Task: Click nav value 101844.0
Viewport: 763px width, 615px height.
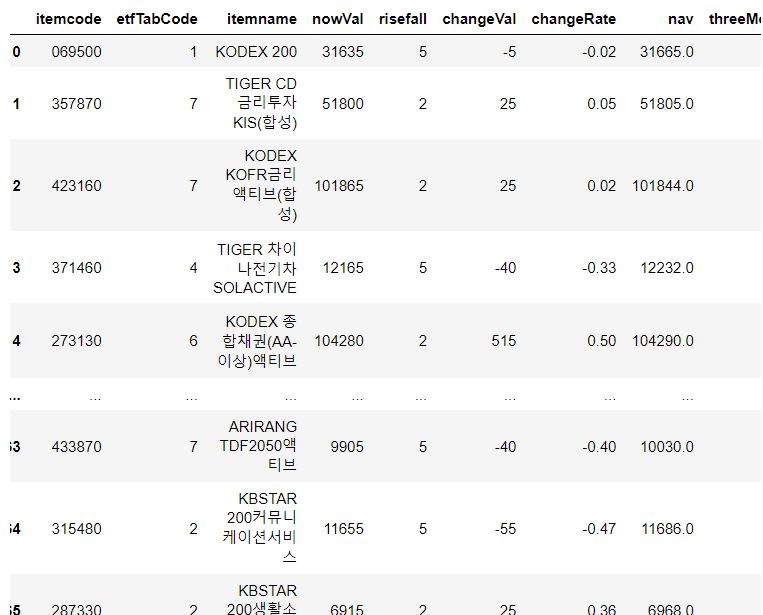Action: coord(663,185)
